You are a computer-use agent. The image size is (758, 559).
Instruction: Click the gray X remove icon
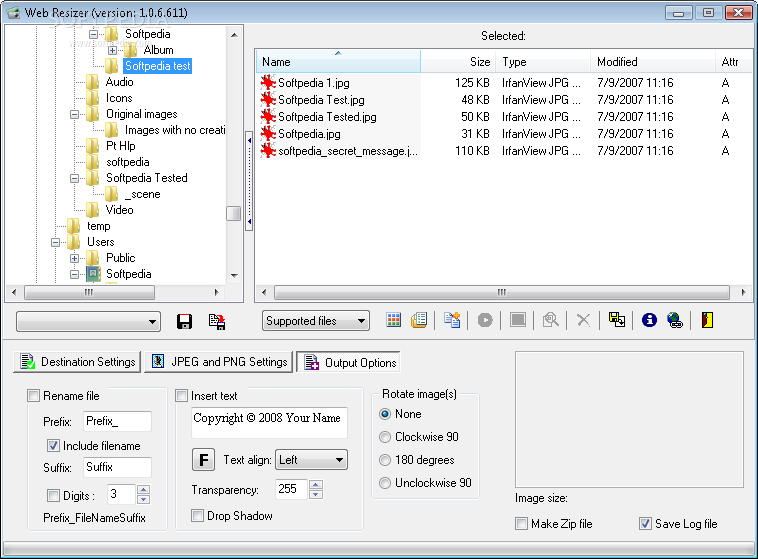point(583,320)
